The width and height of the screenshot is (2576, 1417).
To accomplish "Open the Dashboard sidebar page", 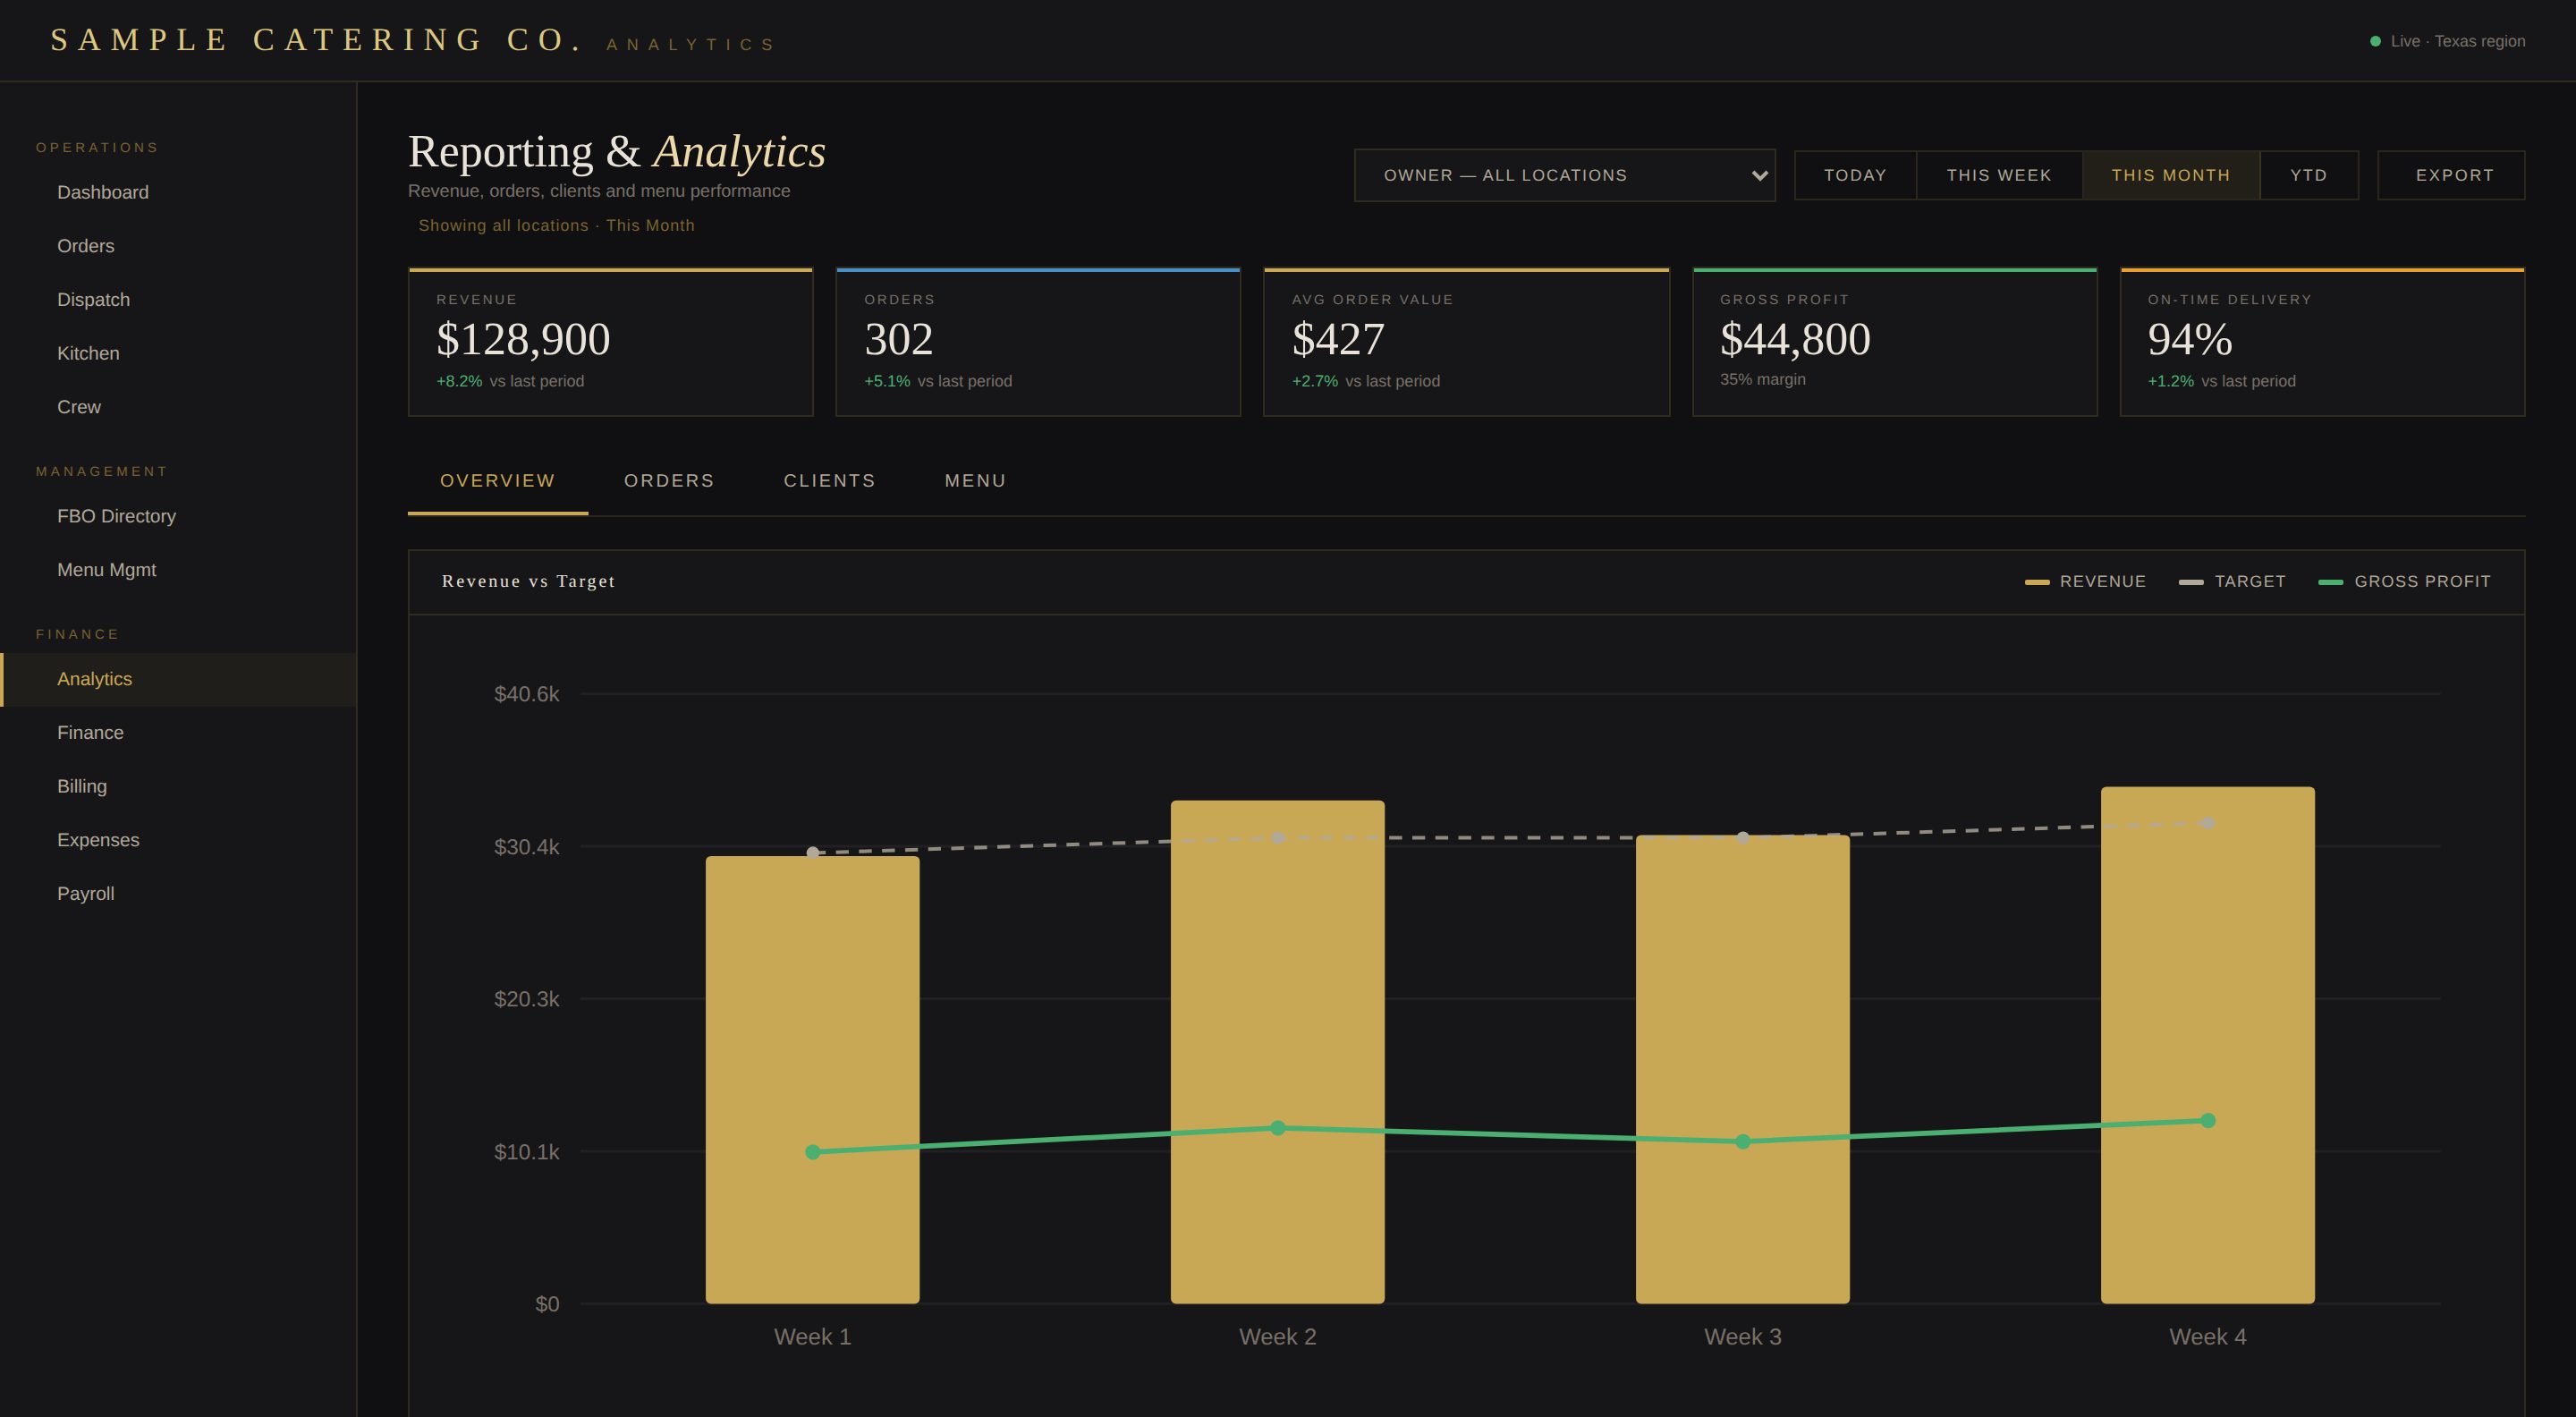I will tap(178, 192).
